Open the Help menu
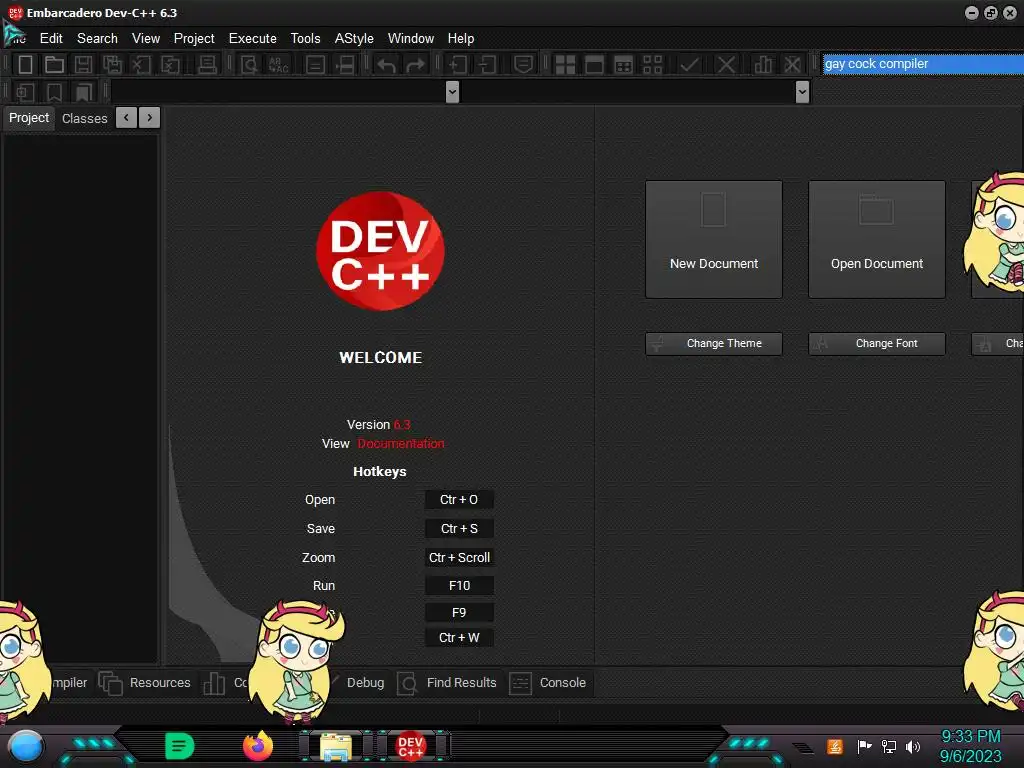This screenshot has height=768, width=1024. point(461,39)
